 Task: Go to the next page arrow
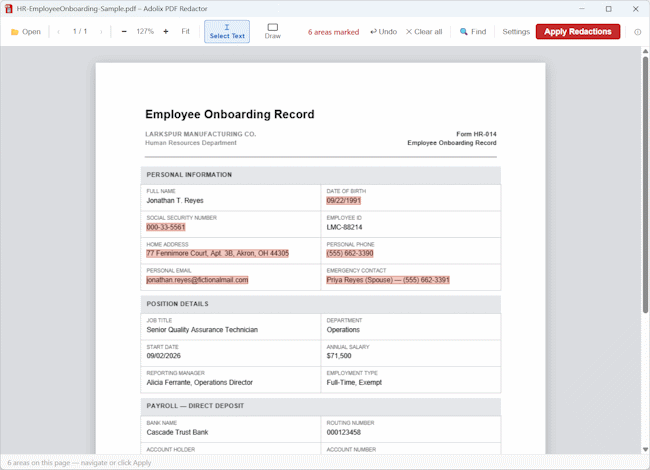pyautogui.click(x=101, y=32)
